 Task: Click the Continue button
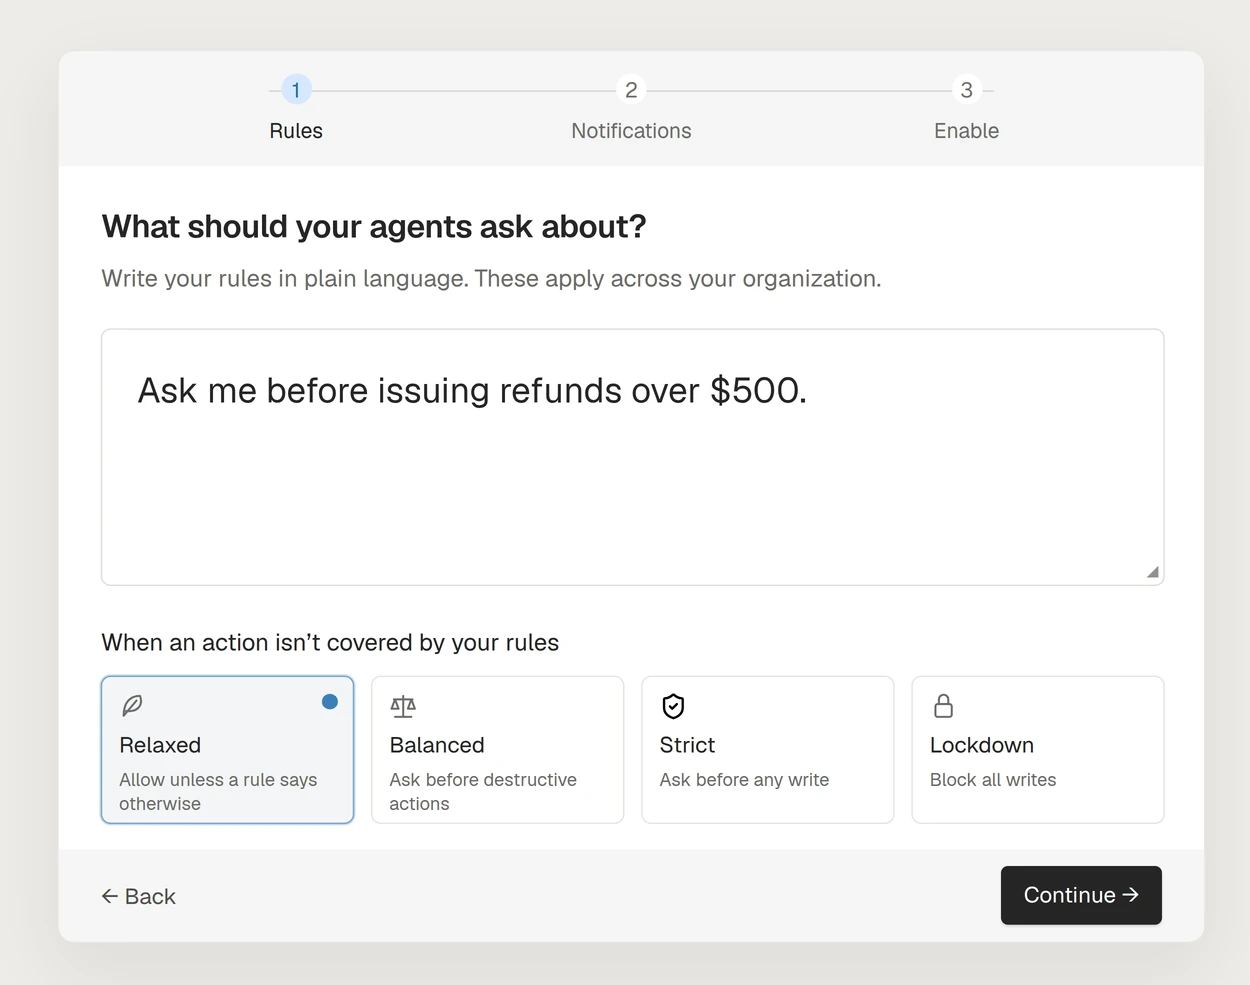[1081, 895]
